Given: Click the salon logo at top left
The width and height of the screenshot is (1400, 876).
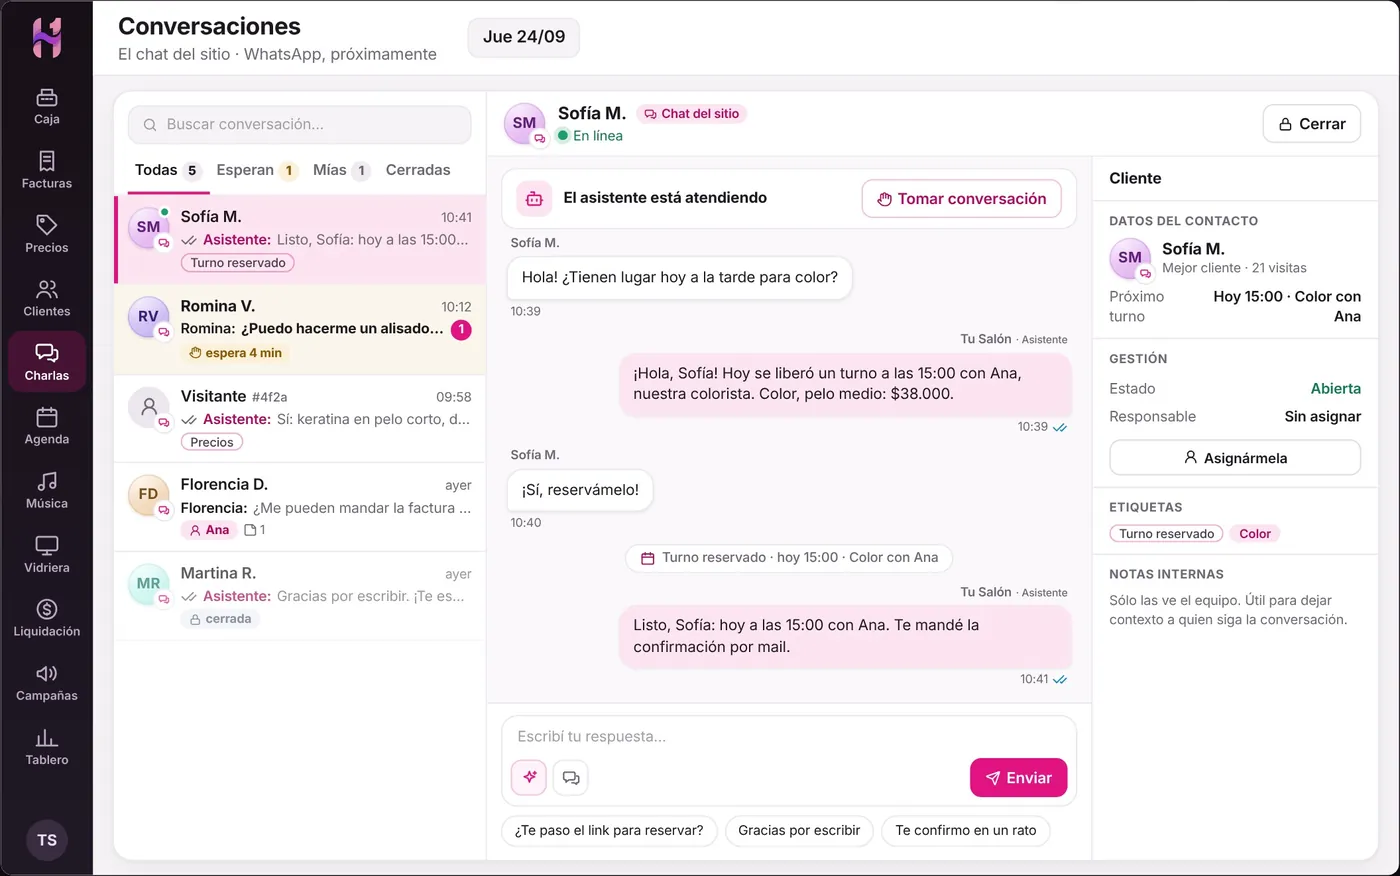Looking at the screenshot, I should coord(47,38).
